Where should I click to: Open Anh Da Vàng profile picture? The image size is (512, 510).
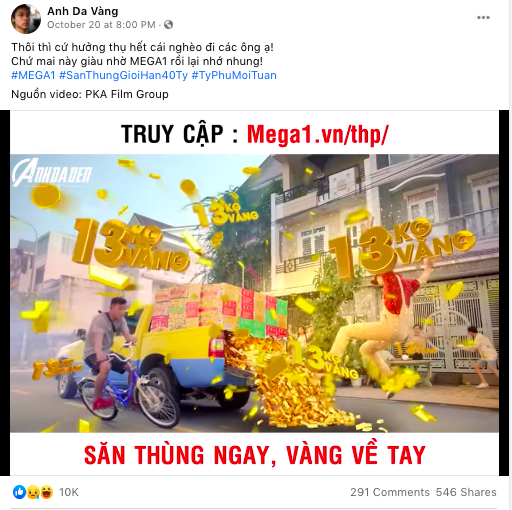tap(25, 19)
